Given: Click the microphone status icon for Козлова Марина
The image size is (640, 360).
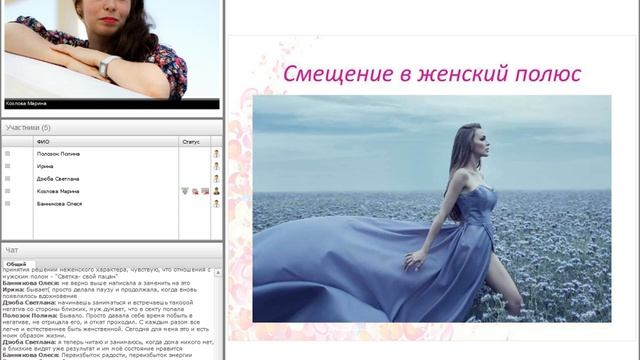Looking at the screenshot, I should [185, 191].
